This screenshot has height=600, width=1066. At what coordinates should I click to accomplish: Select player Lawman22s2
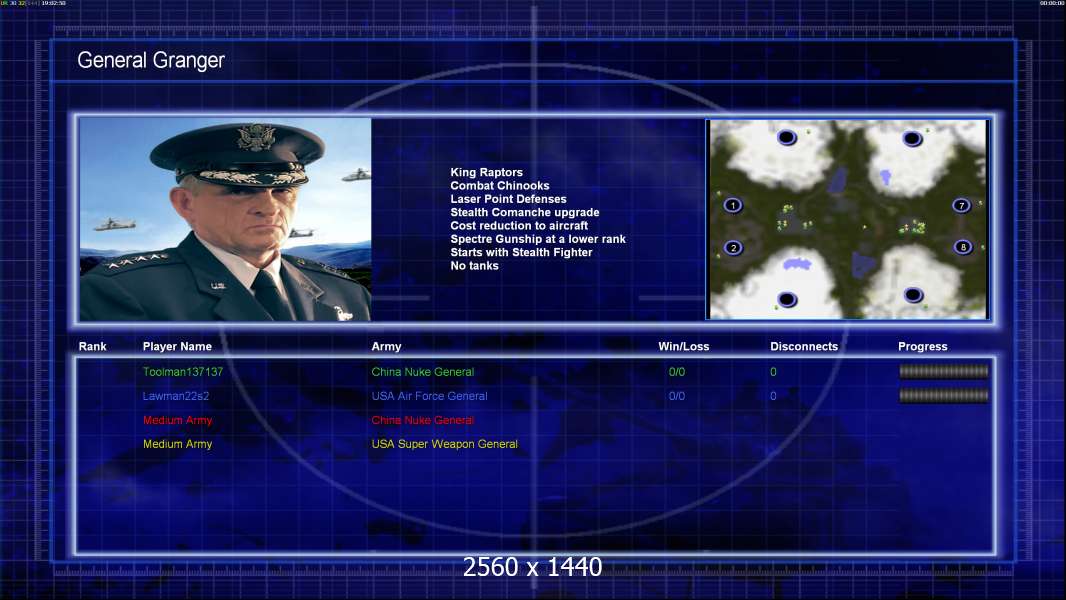[x=175, y=396]
